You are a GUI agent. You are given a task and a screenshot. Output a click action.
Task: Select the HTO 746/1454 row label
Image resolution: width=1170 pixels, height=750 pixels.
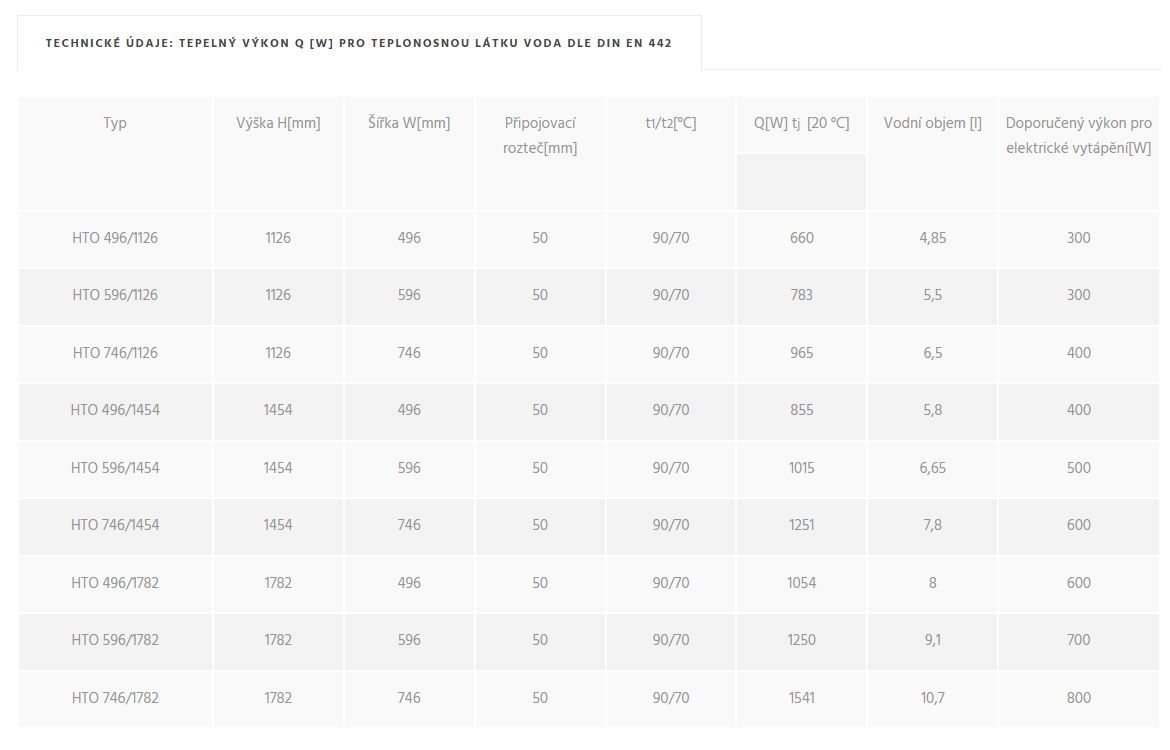(115, 525)
